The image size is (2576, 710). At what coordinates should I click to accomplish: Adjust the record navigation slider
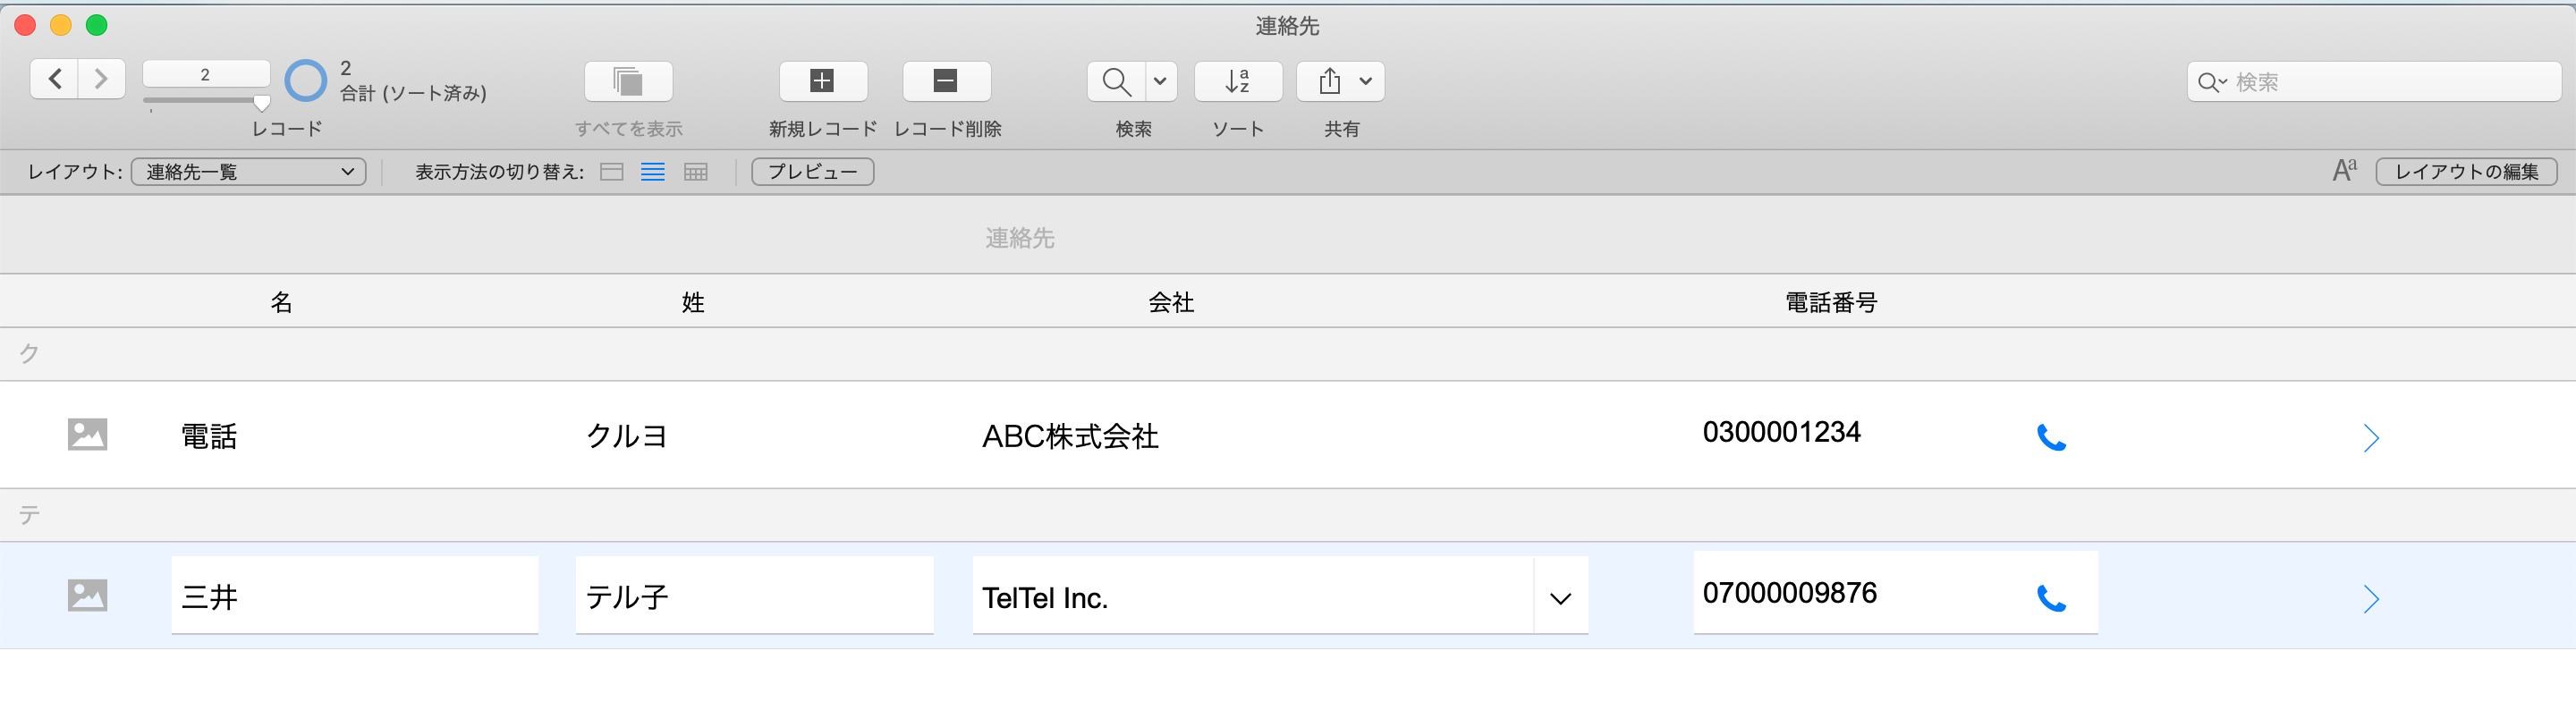[261, 102]
